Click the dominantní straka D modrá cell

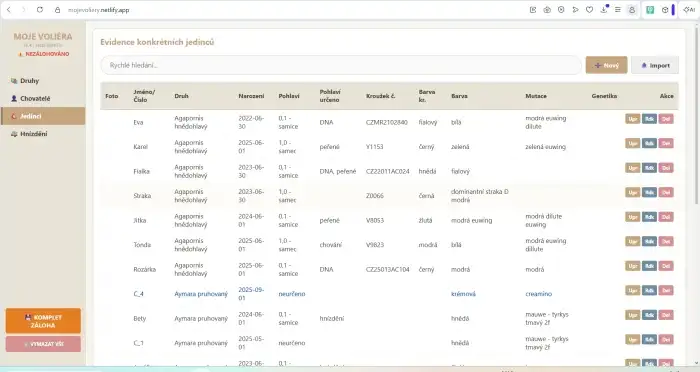(x=479, y=196)
